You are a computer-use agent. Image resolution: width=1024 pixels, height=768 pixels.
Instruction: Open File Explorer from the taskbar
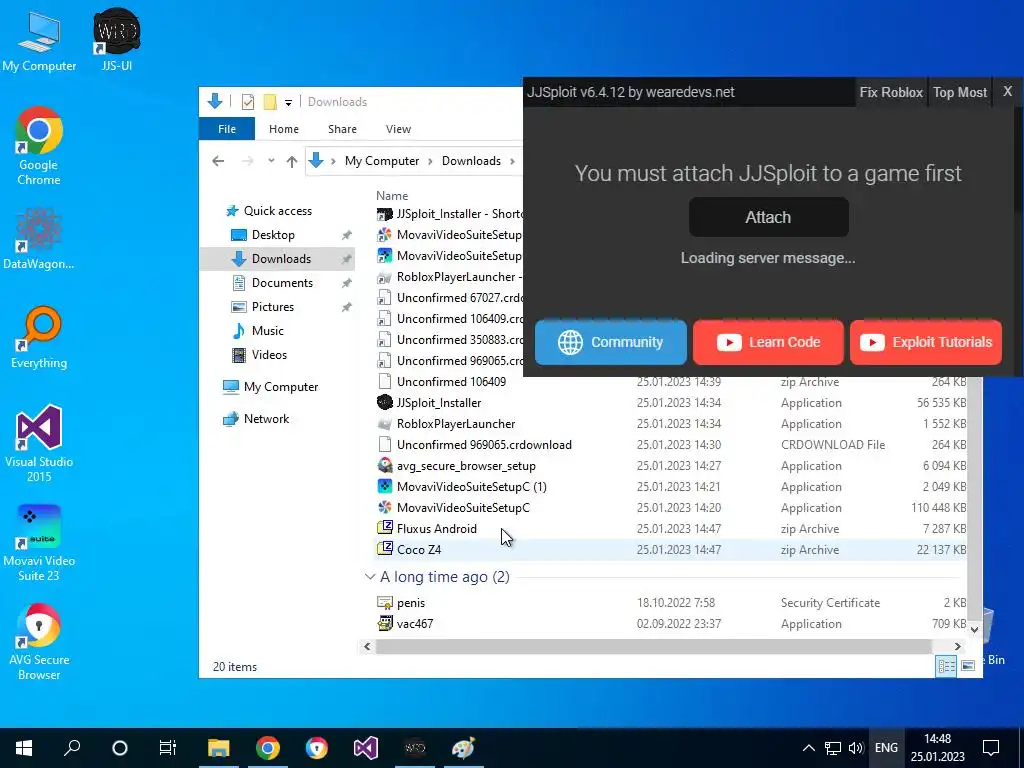point(219,748)
